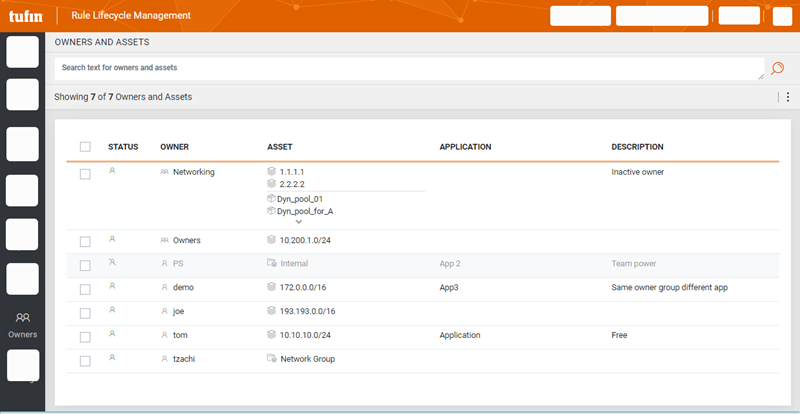This screenshot has height=414, width=800.
Task: Sort by the OWNER column header
Action: coord(174,147)
